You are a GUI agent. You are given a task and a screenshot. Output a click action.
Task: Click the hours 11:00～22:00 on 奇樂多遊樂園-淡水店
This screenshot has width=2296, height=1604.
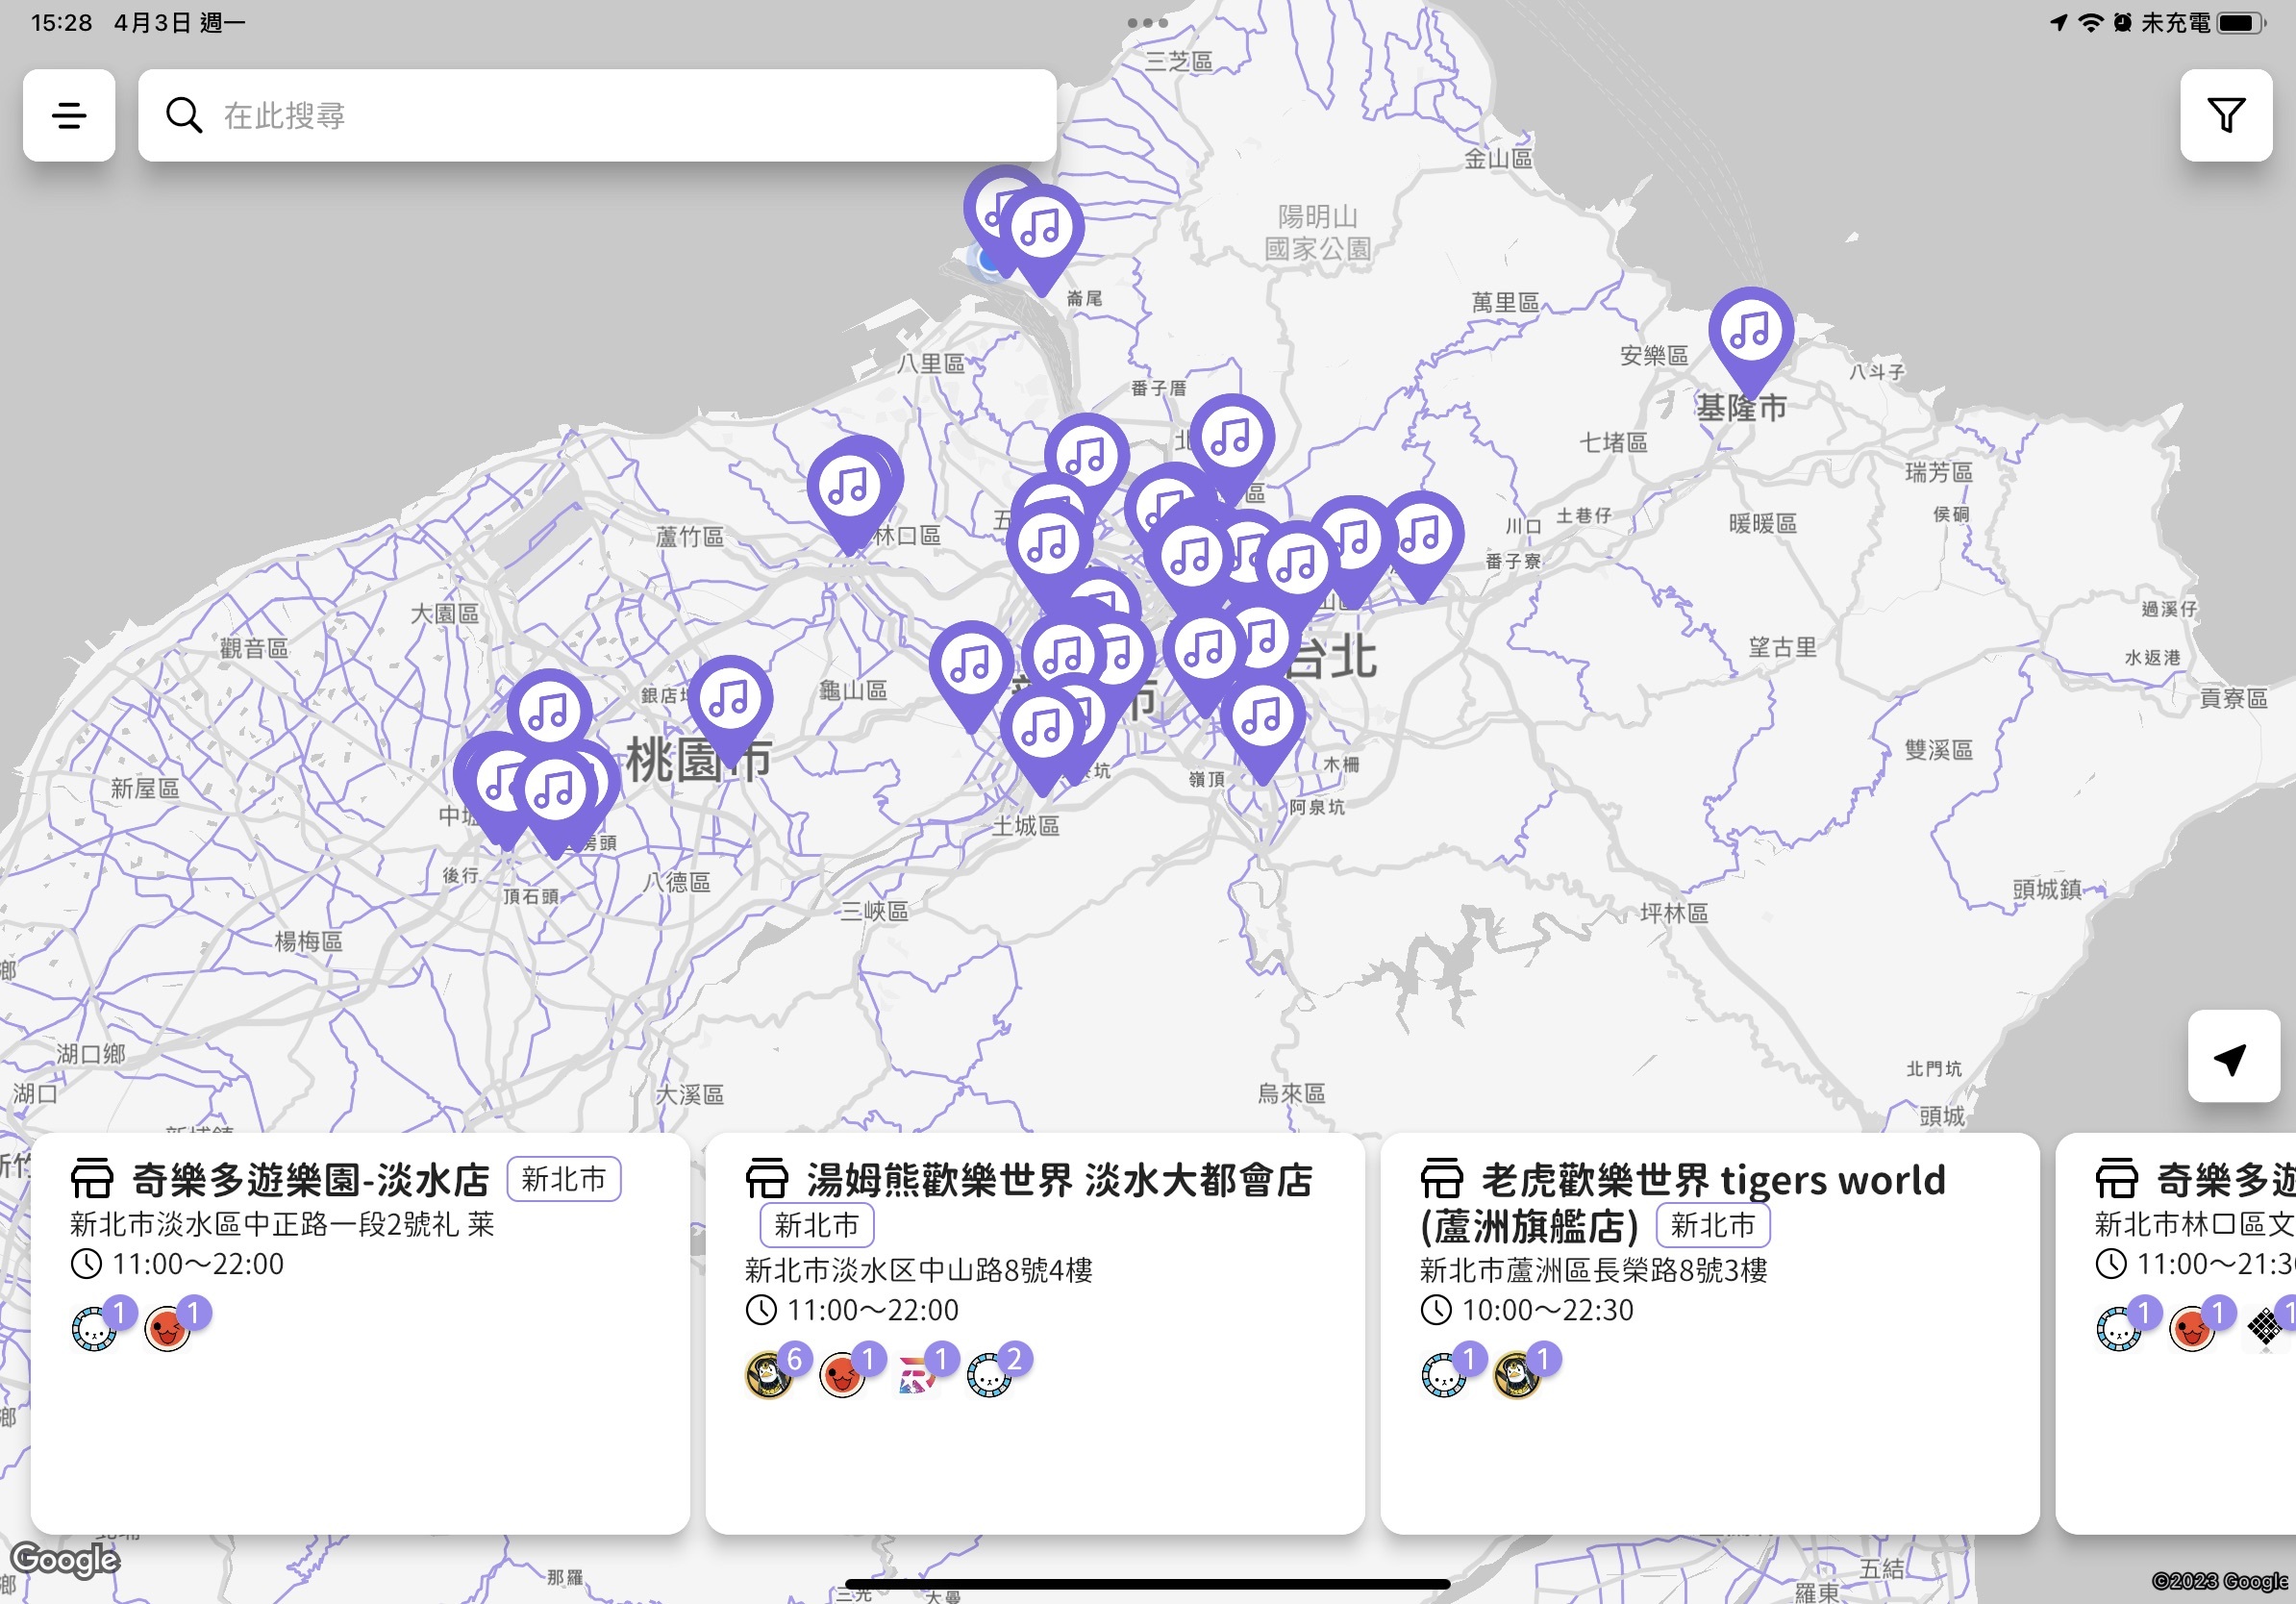pyautogui.click(x=198, y=1264)
